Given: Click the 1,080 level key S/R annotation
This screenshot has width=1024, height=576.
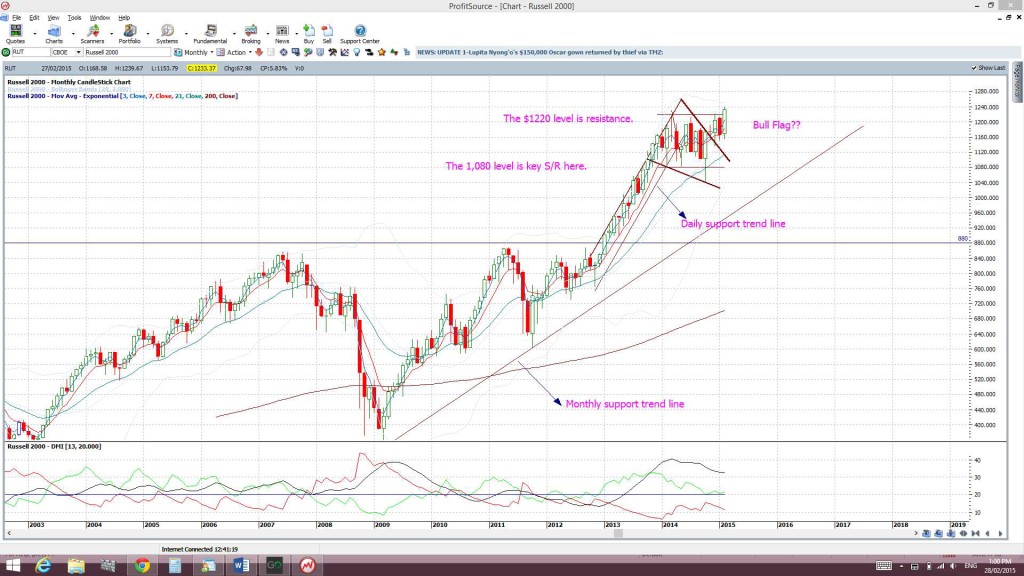Looking at the screenshot, I should (516, 167).
